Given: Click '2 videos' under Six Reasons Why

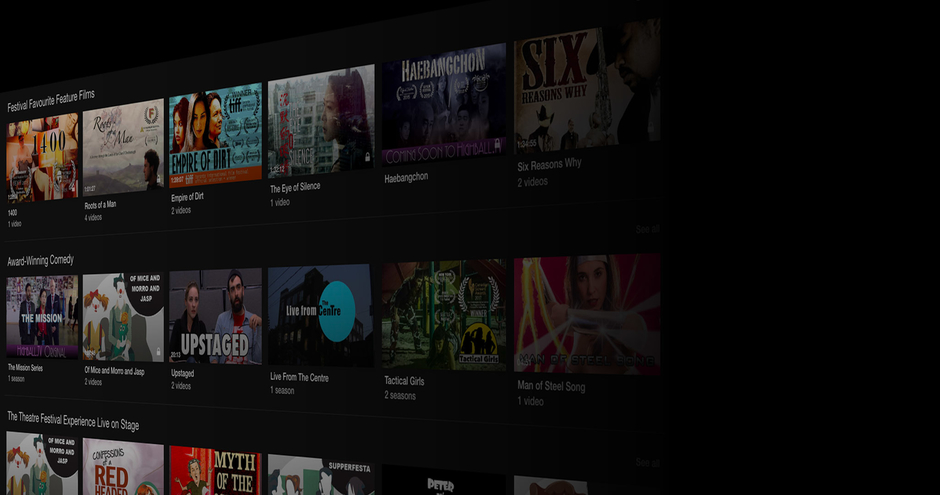Looking at the screenshot, I should click(x=532, y=182).
